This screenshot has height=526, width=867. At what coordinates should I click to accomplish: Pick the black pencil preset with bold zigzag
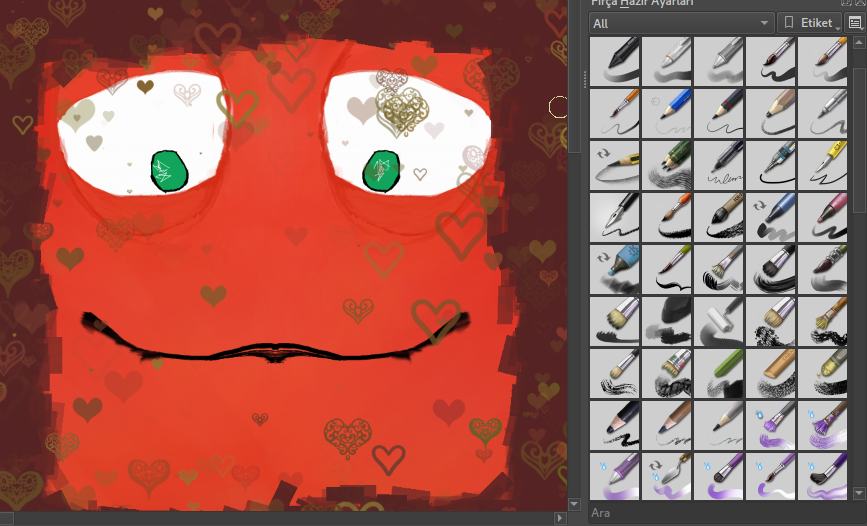[x=615, y=425]
